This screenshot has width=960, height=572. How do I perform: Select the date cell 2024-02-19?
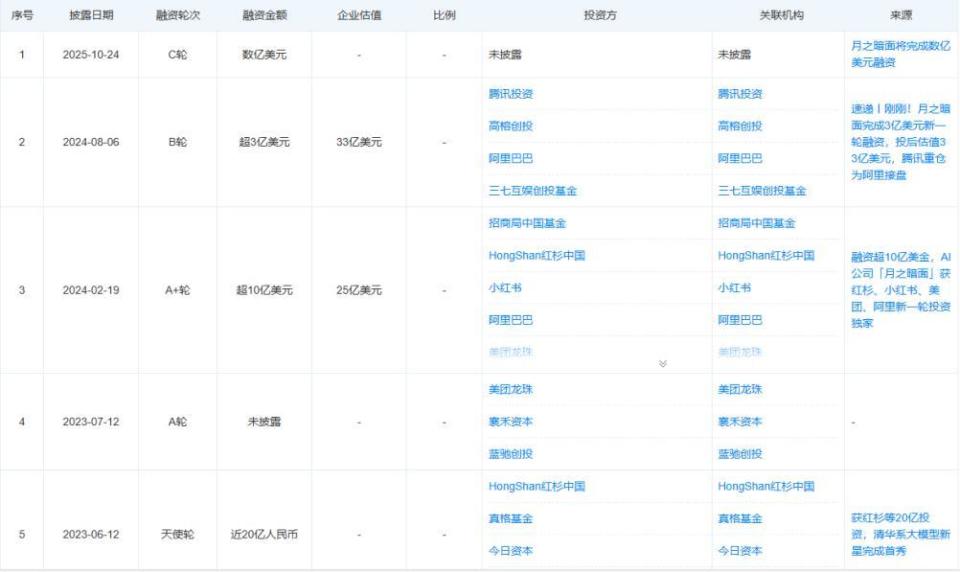click(x=91, y=290)
